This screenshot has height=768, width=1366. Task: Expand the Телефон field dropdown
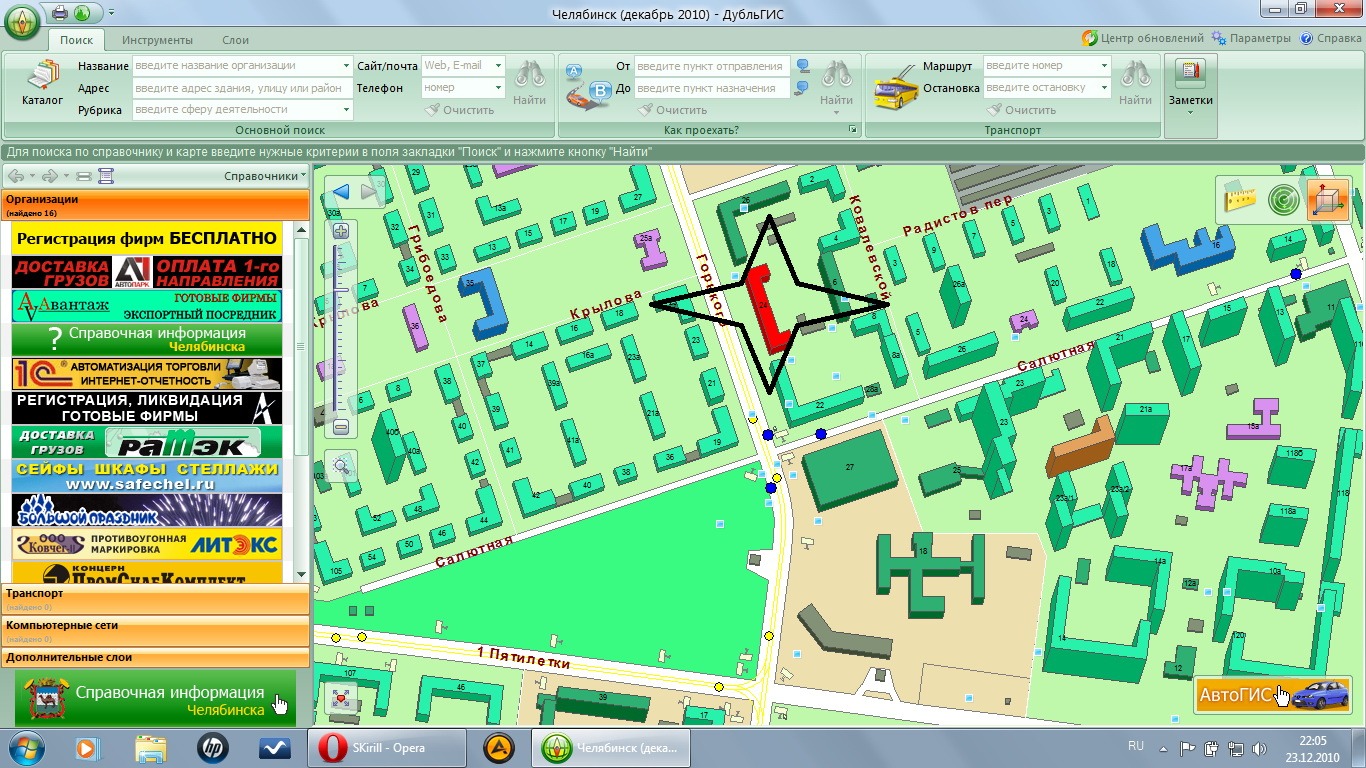pyautogui.click(x=498, y=88)
